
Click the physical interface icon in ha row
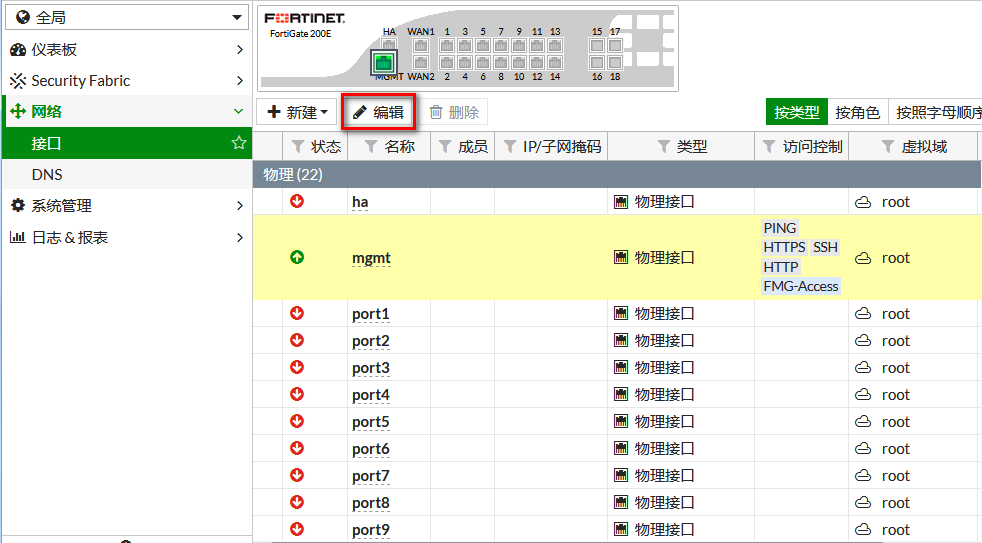pos(621,202)
